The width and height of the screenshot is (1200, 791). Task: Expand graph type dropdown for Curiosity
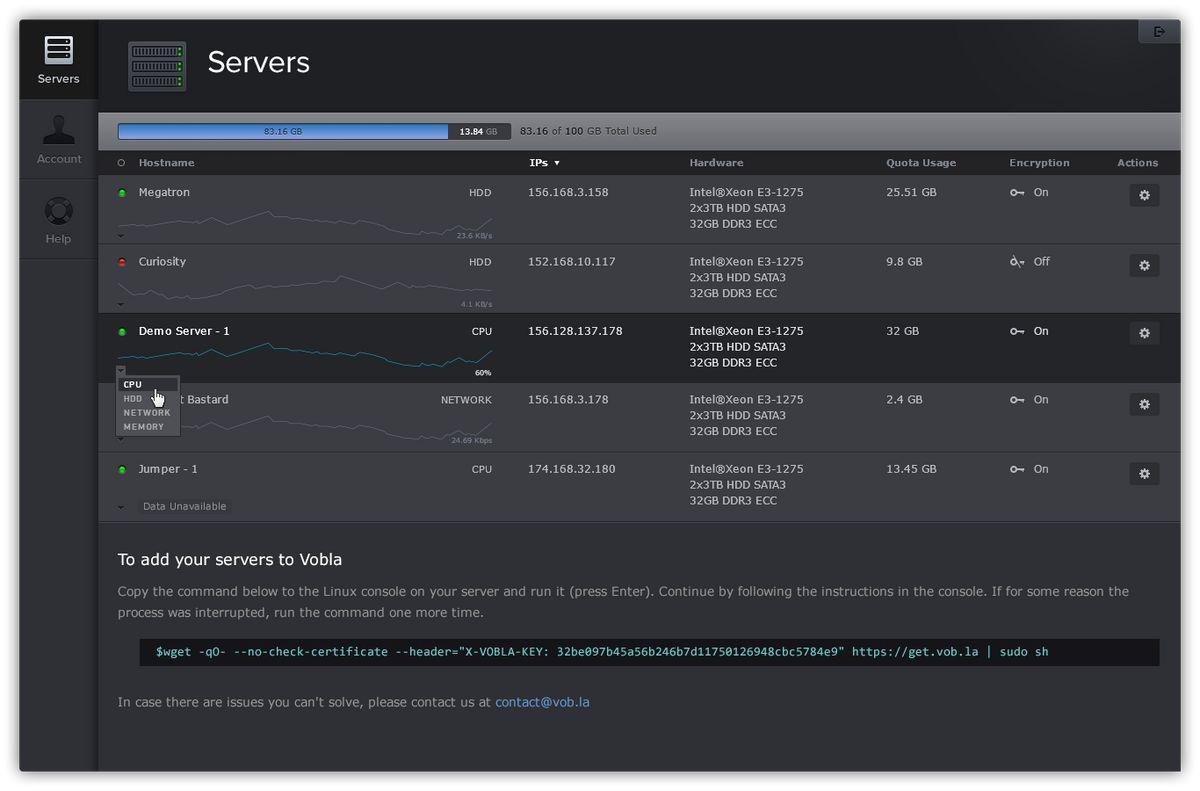(x=121, y=305)
